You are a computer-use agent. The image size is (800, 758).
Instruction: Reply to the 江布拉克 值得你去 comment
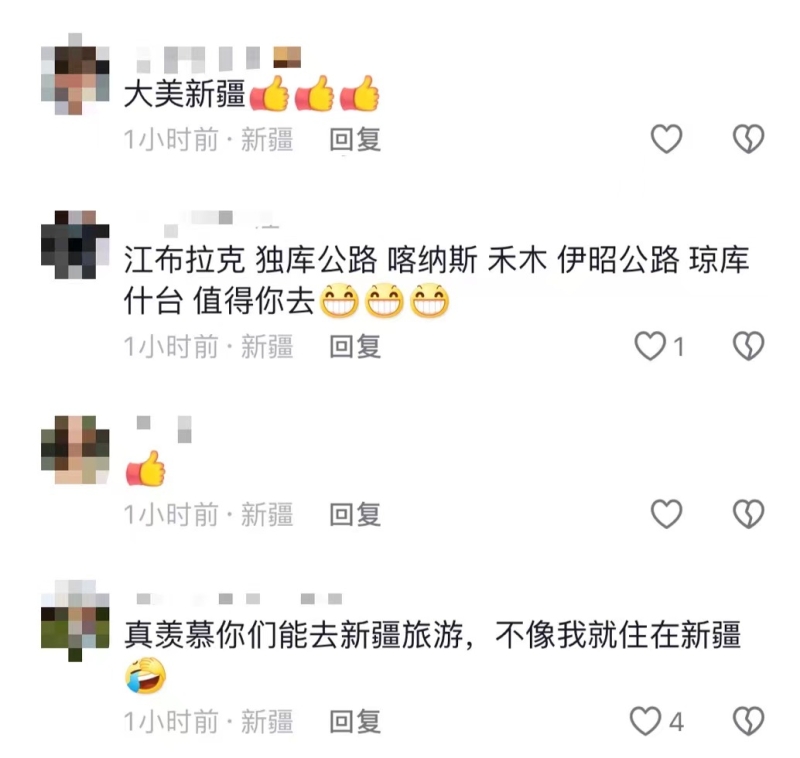[x=355, y=347]
